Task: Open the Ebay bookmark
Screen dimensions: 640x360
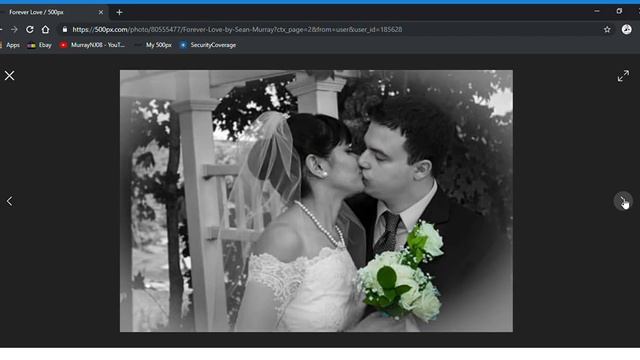Action: [x=40, y=45]
